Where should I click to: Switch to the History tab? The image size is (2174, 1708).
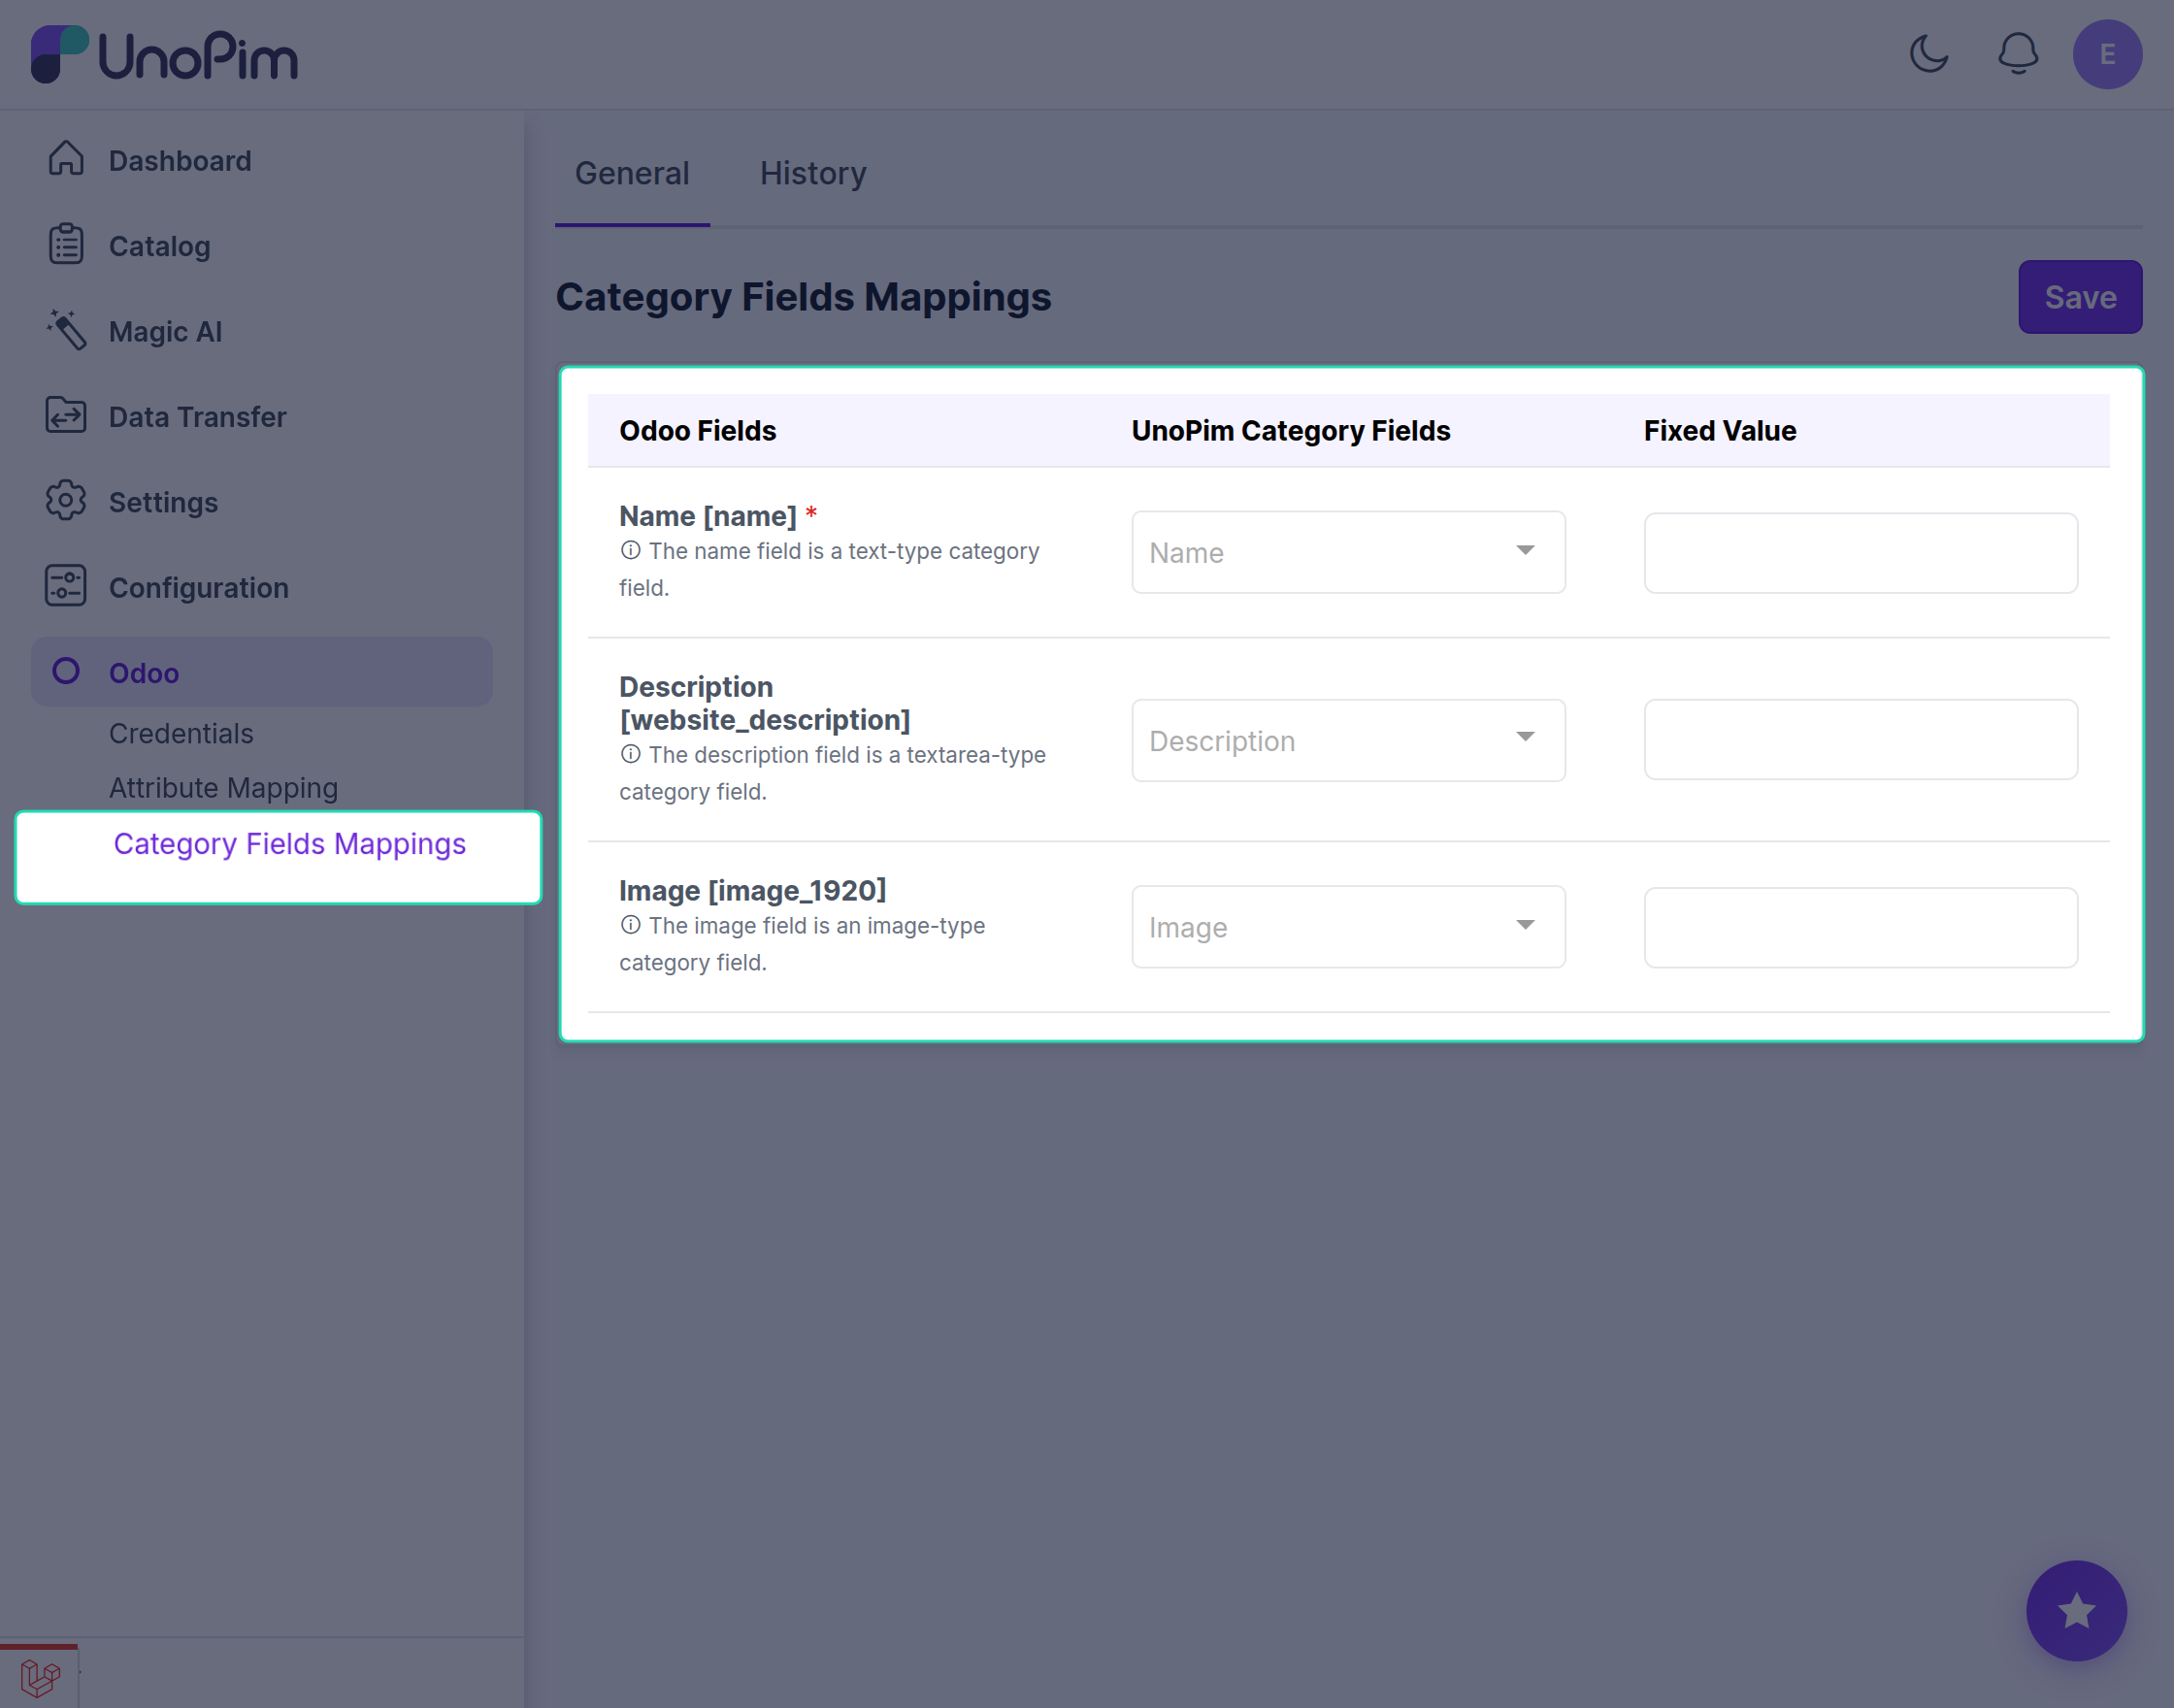[813, 174]
